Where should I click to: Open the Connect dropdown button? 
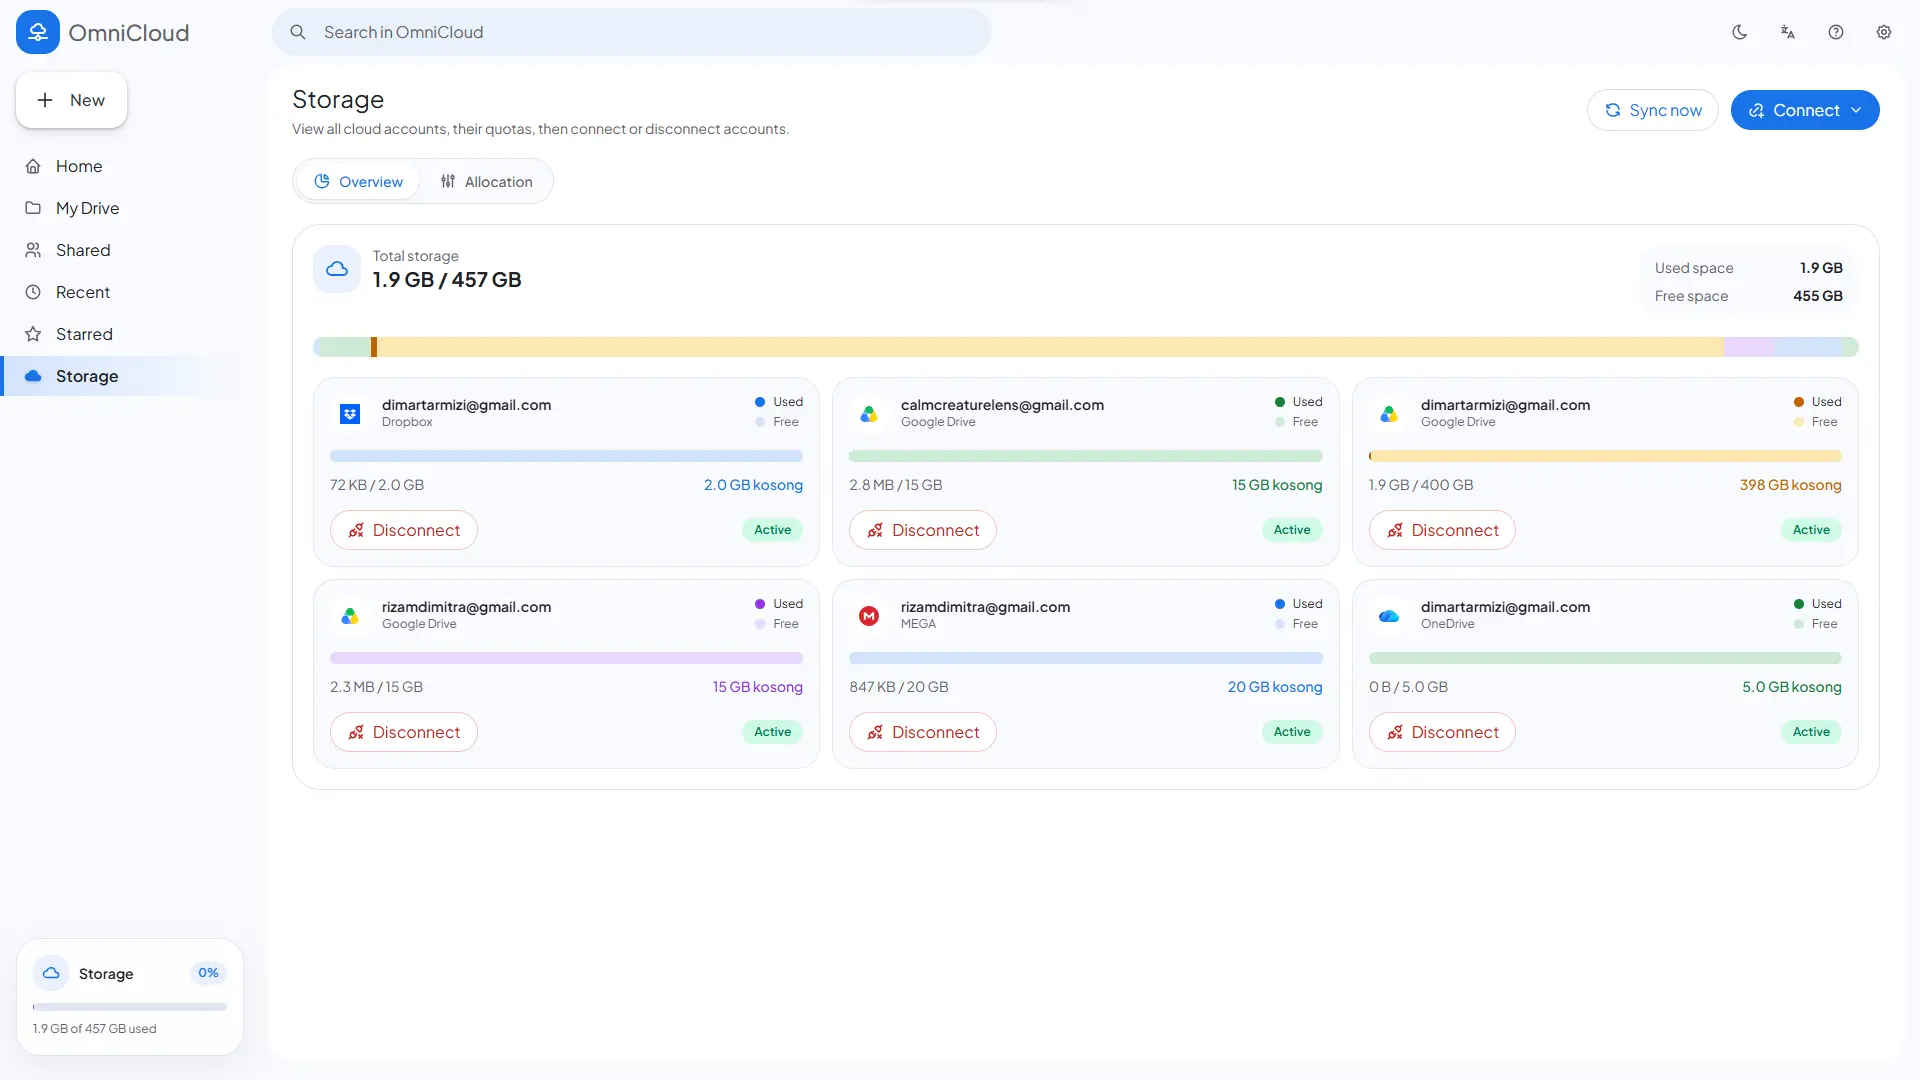click(1805, 110)
